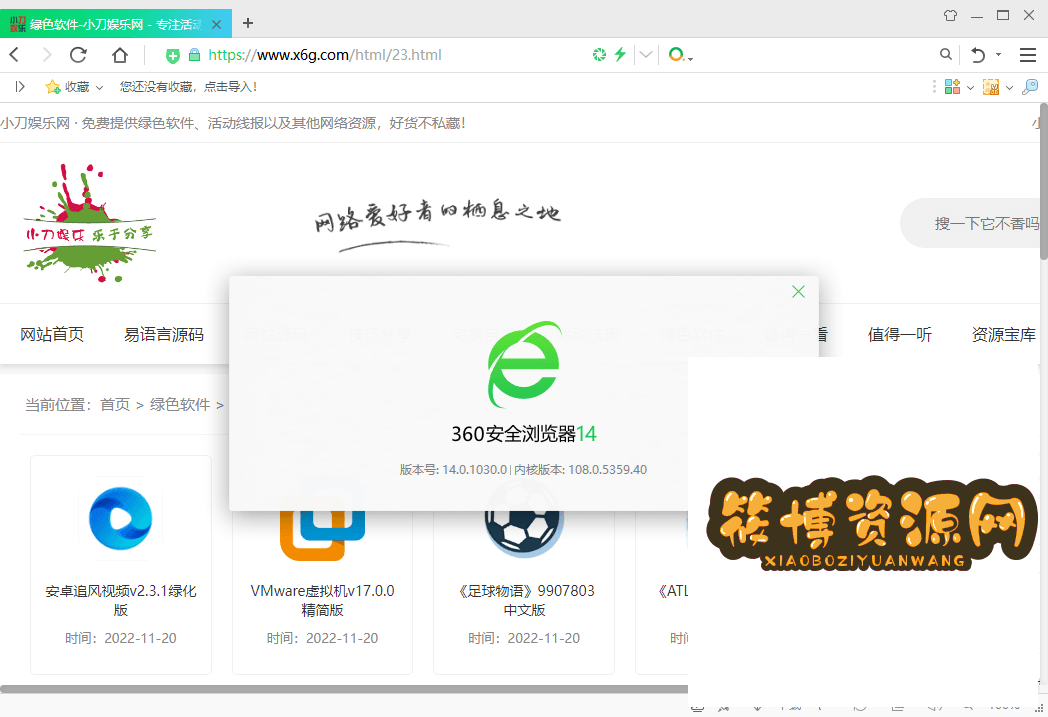
Task: Go back to the previous page
Action: coord(15,55)
